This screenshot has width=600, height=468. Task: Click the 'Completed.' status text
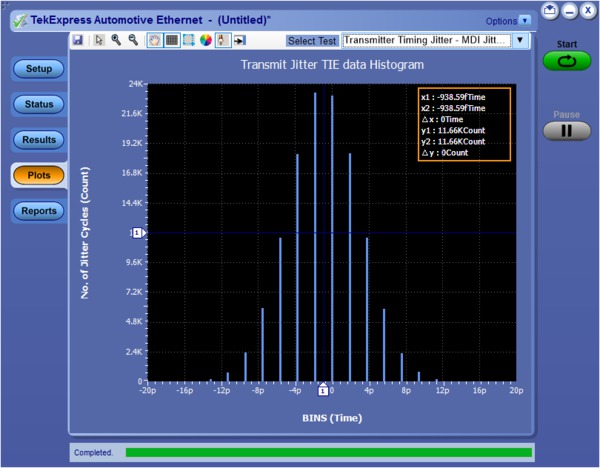(93, 453)
